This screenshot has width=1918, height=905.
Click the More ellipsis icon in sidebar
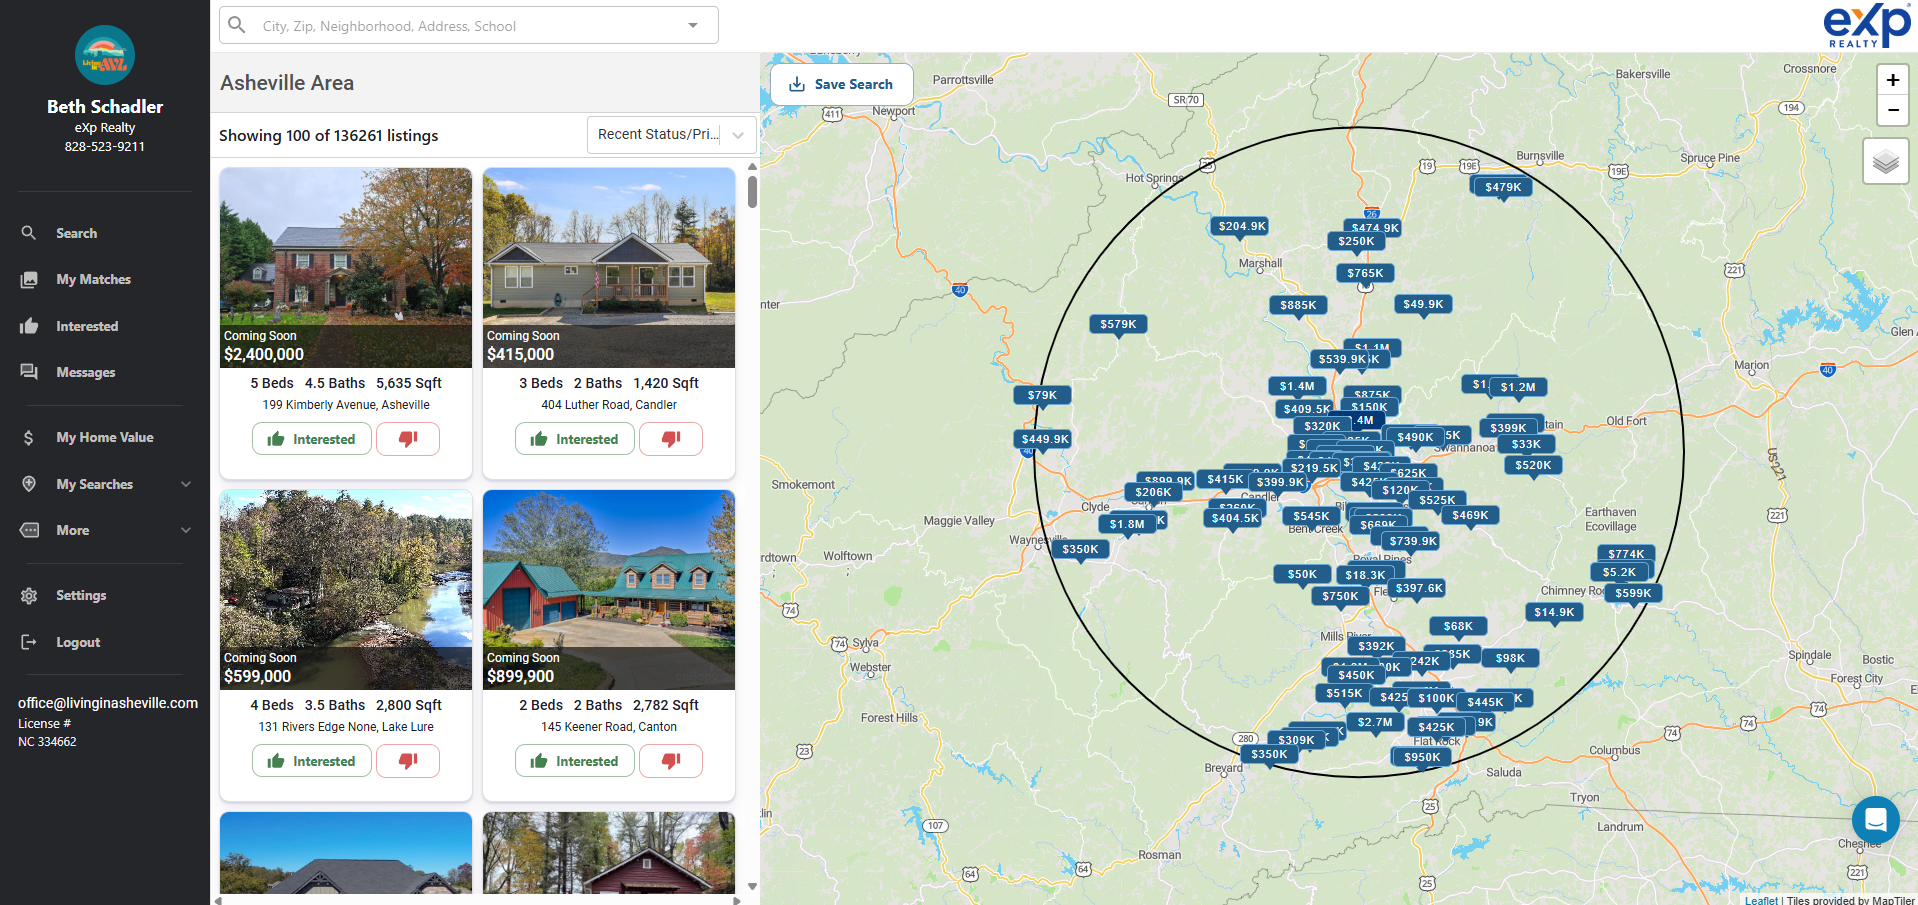29,530
